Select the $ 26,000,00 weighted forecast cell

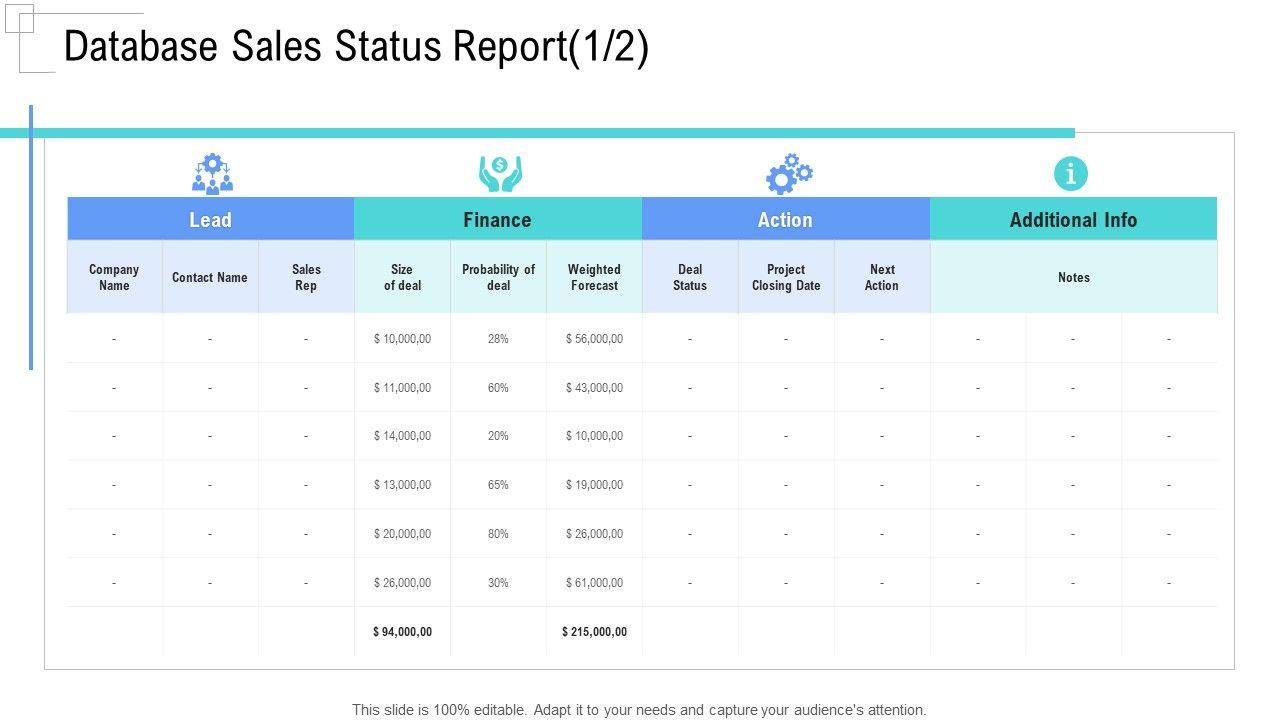pos(594,534)
